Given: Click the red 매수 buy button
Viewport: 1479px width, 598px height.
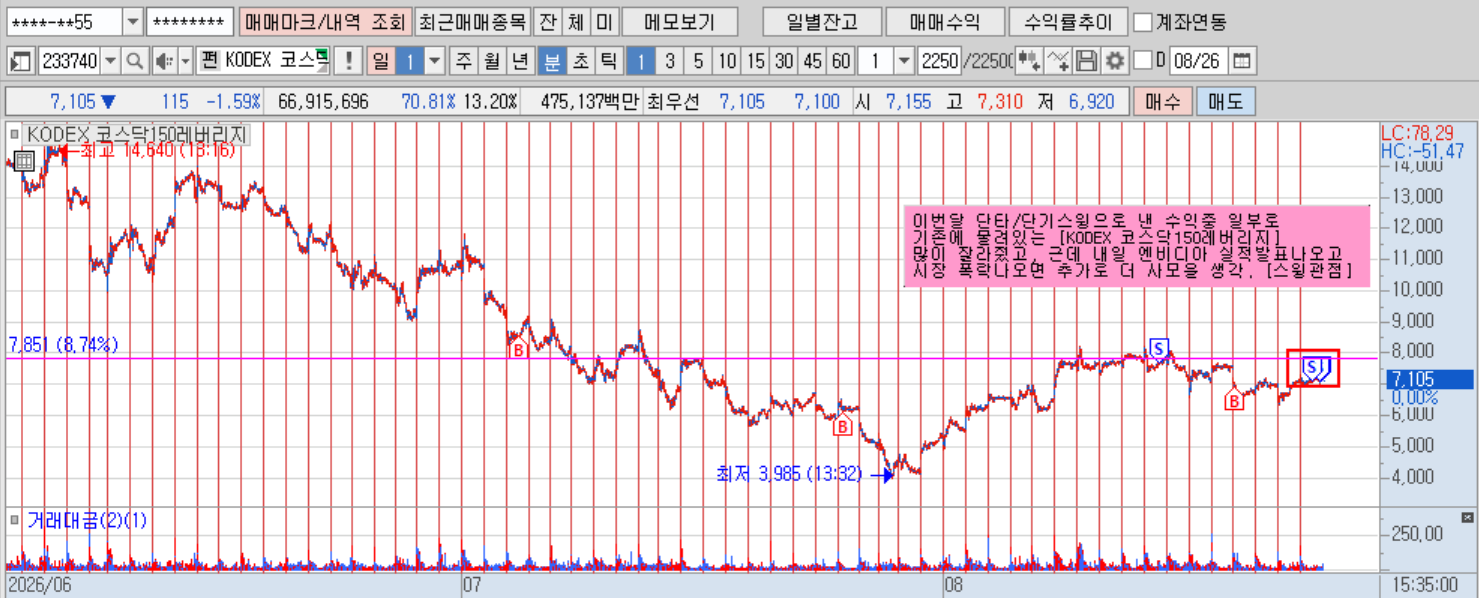Looking at the screenshot, I should [1162, 102].
